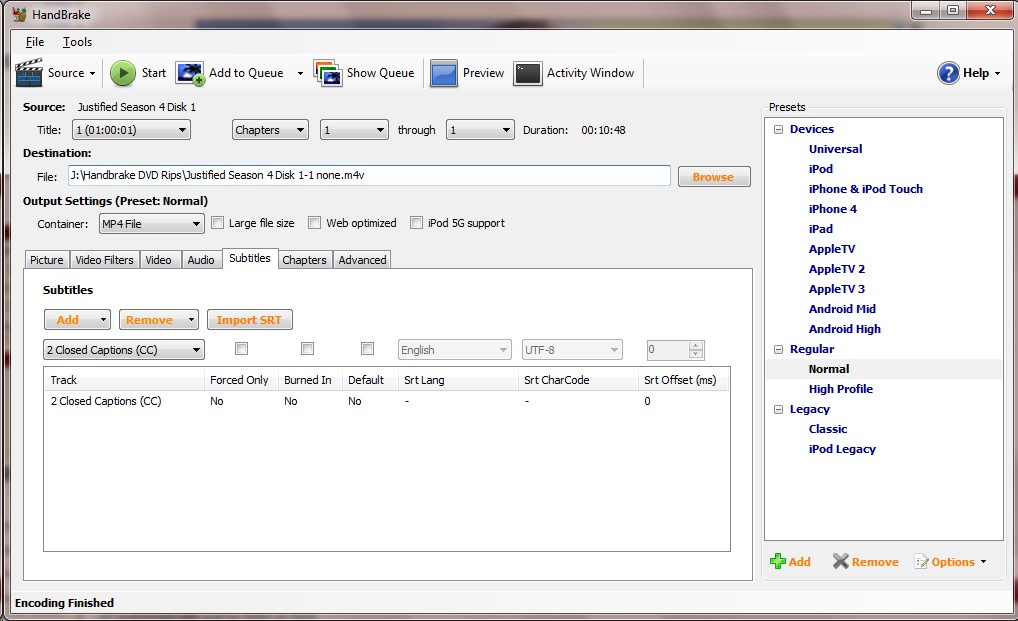The width and height of the screenshot is (1018, 621).
Task: Click the subtitle Add button
Action: pyautogui.click(x=77, y=319)
